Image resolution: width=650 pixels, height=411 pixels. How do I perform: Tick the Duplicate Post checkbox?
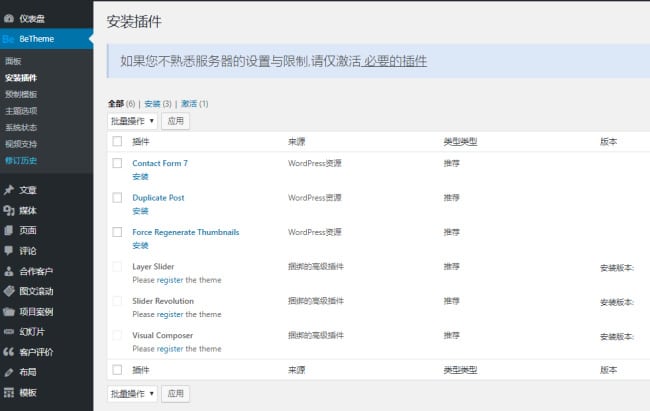coord(117,198)
